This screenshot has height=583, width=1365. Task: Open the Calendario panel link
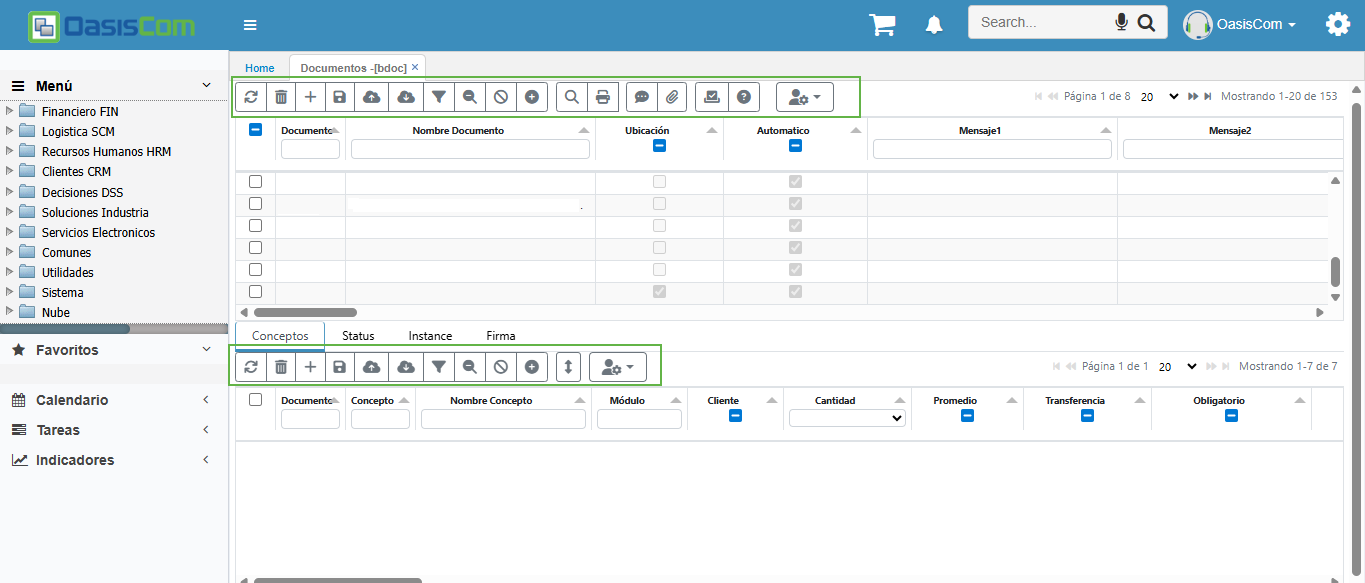(72, 400)
